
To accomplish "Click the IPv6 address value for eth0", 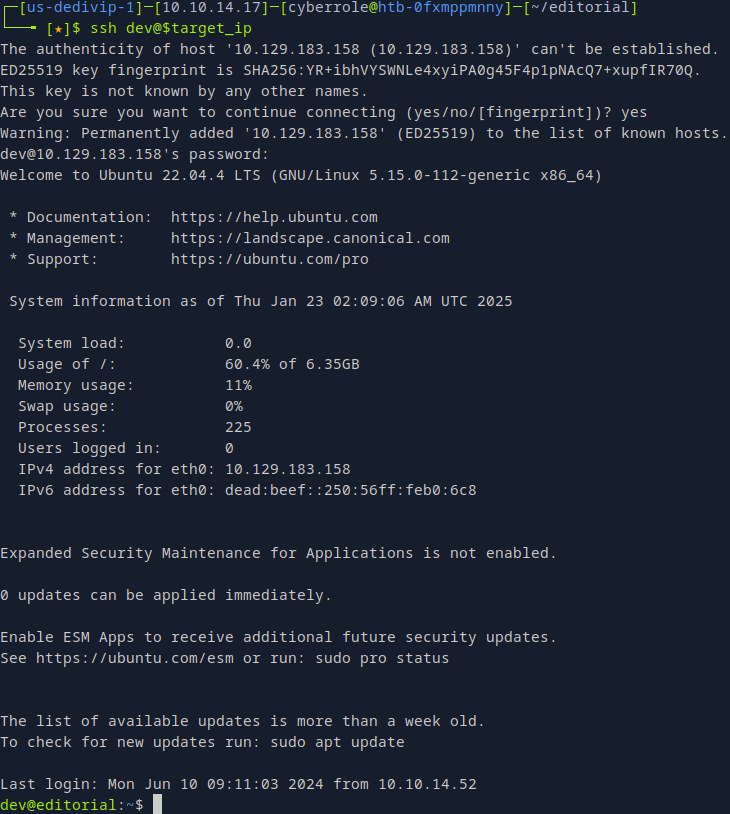I will tap(350, 490).
